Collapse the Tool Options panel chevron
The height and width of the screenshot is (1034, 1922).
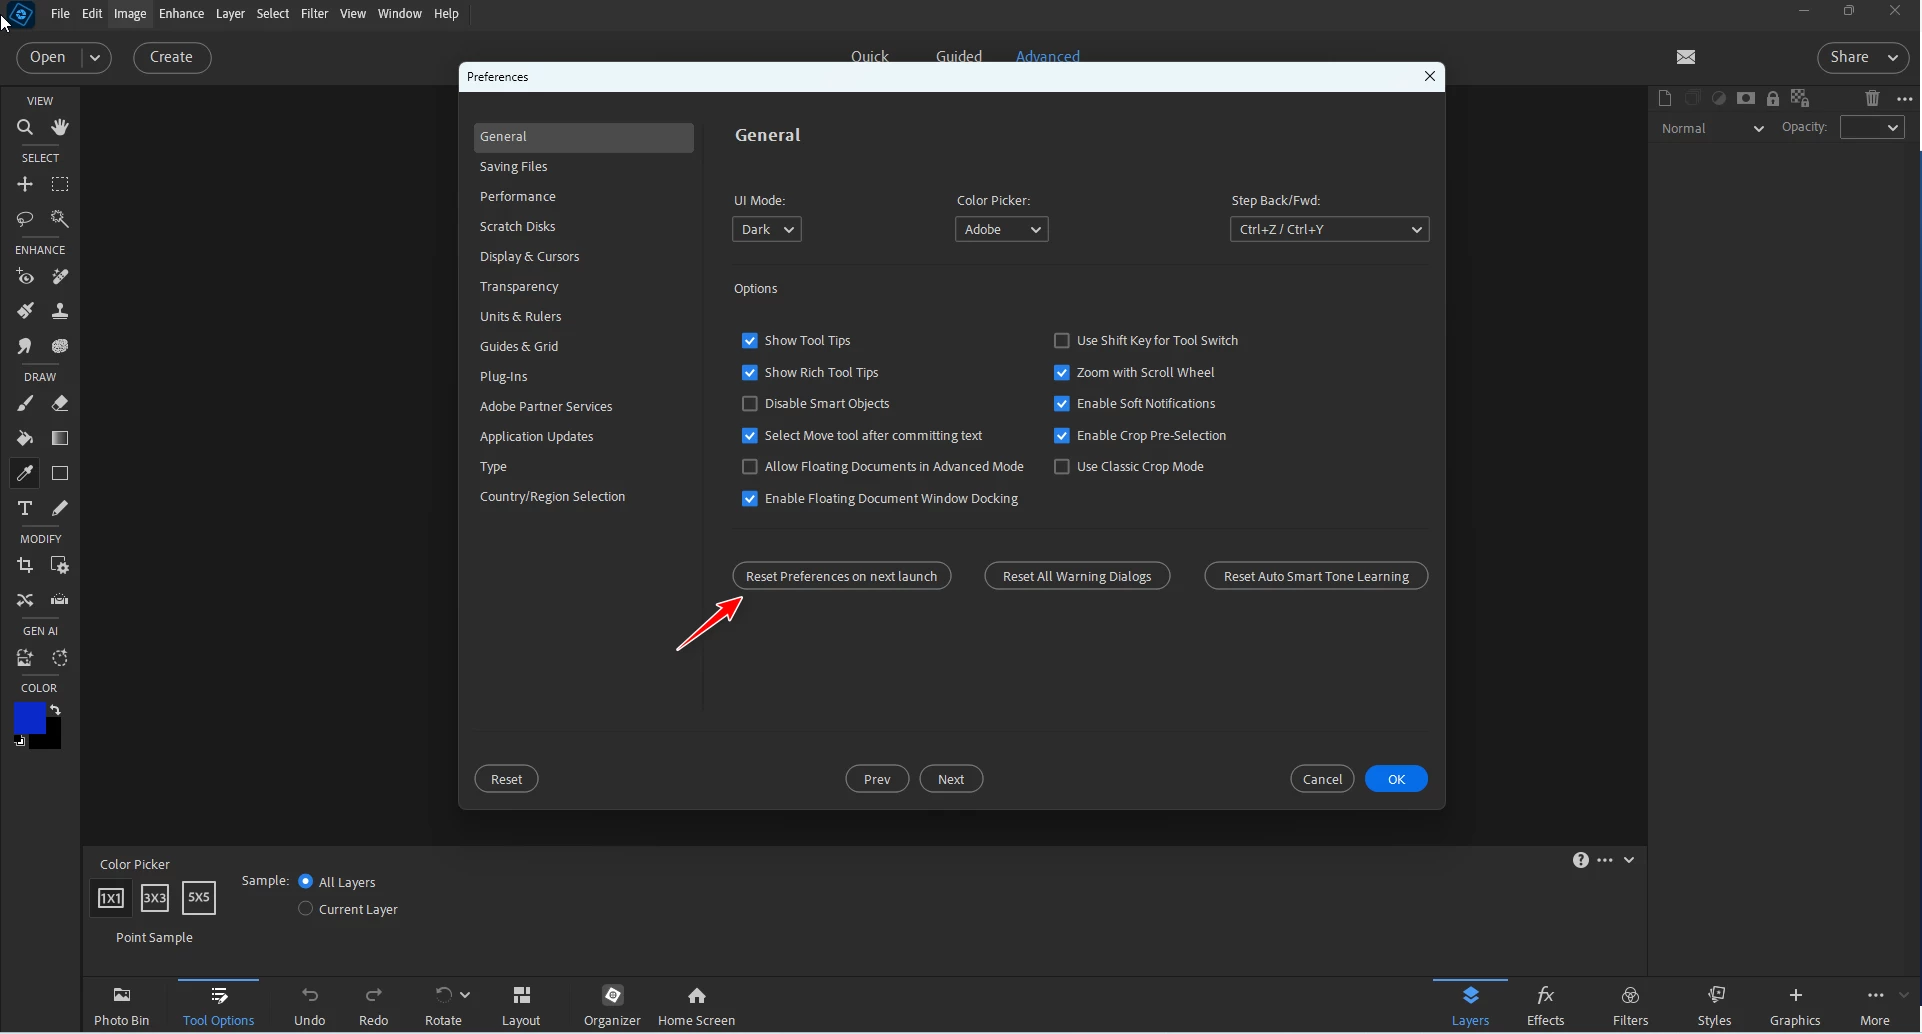(x=1630, y=860)
